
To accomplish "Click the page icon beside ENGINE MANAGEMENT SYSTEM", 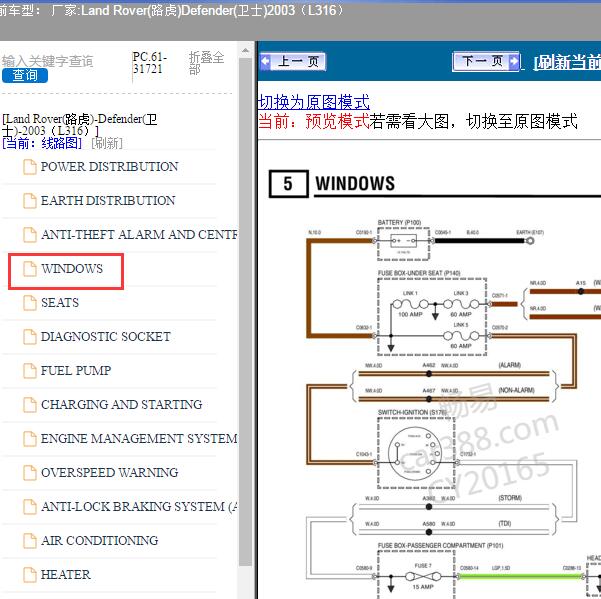I will pyautogui.click(x=30, y=438).
